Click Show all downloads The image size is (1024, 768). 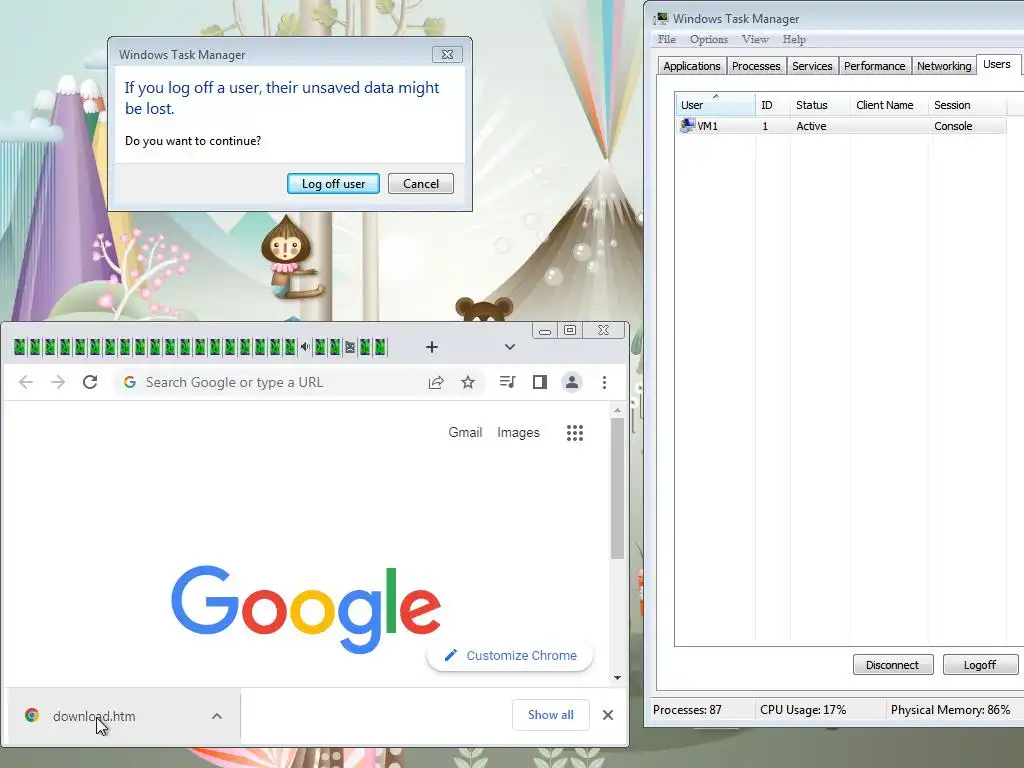[x=551, y=714]
